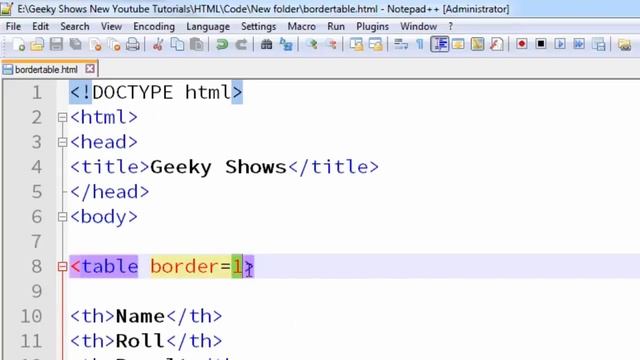The image size is (640, 360).
Task: Click the Print icon
Action: (133, 44)
